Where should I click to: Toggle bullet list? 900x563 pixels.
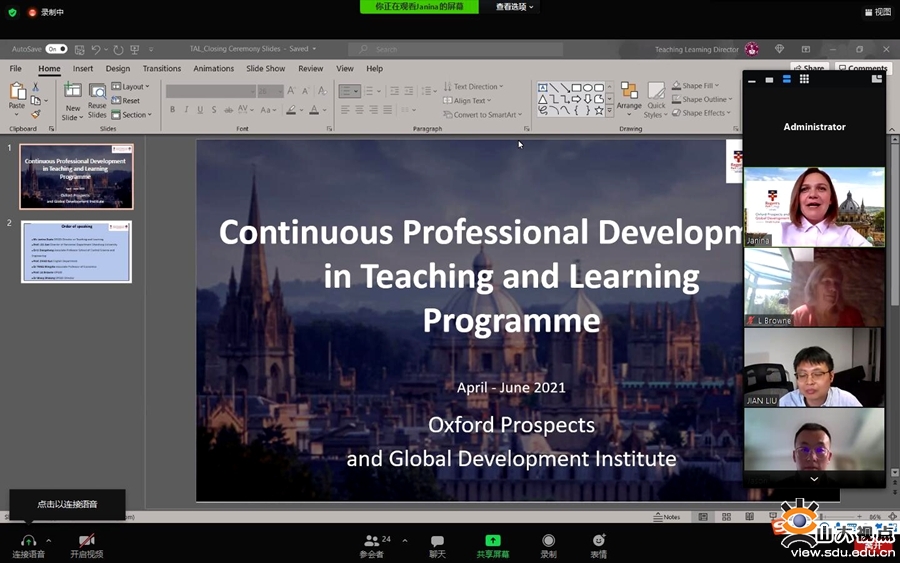click(x=346, y=91)
